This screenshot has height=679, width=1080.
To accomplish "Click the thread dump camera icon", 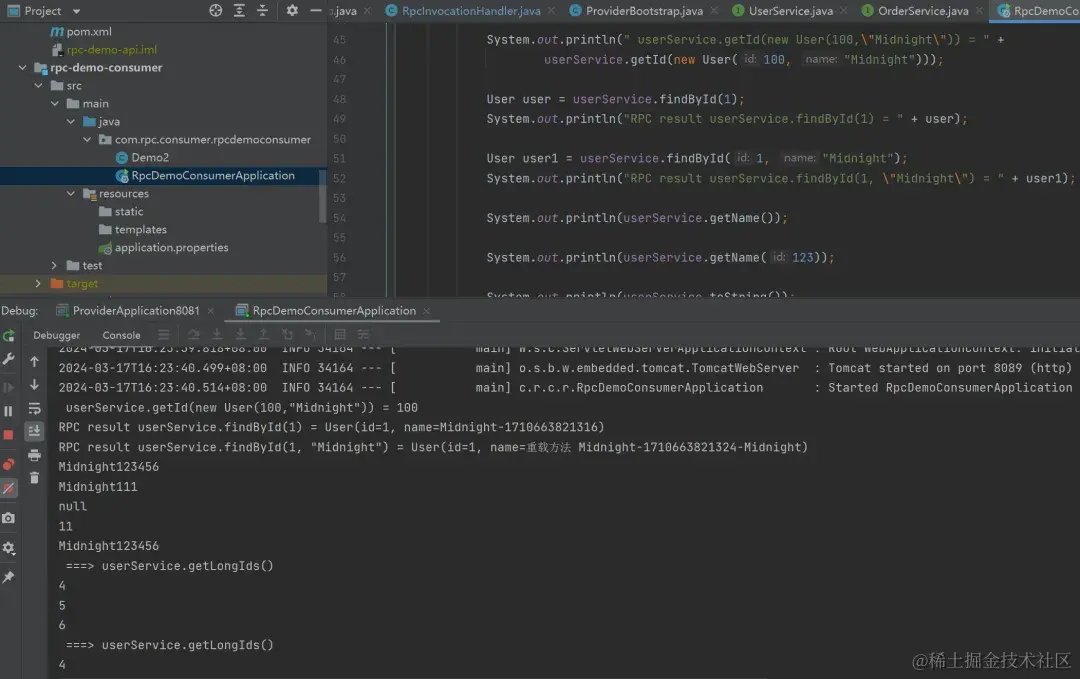I will [8, 518].
